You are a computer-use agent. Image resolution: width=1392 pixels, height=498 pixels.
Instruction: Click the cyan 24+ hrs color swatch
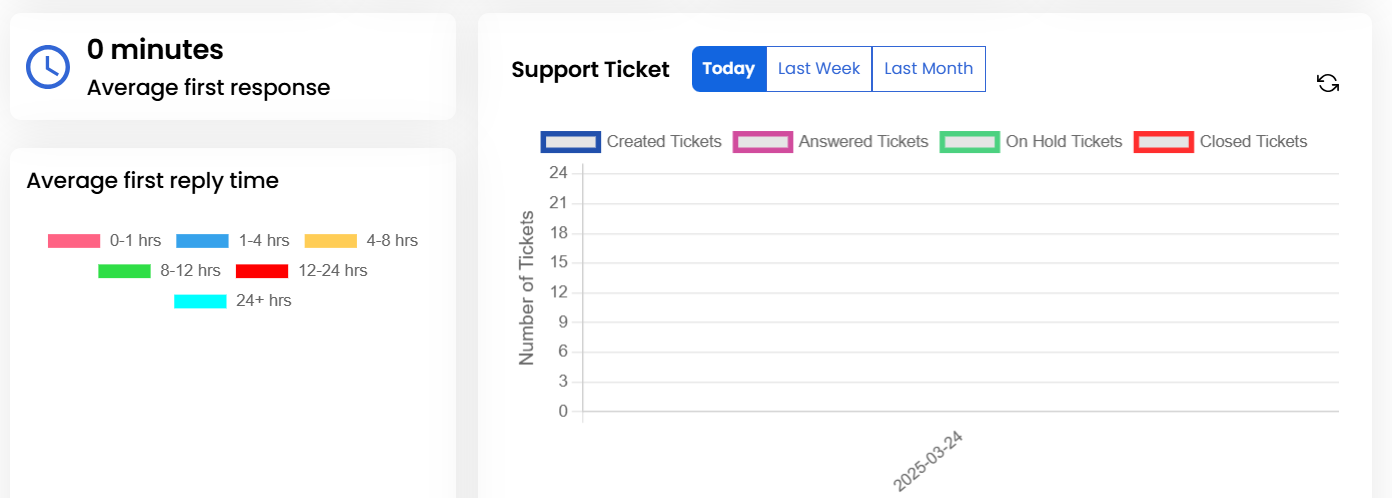pos(200,301)
